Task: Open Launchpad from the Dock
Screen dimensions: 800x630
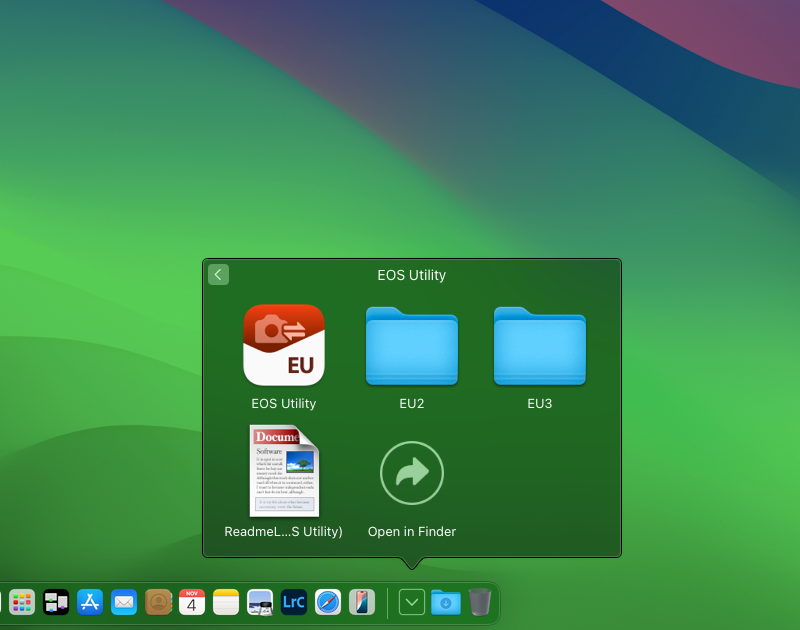Action: coord(21,602)
